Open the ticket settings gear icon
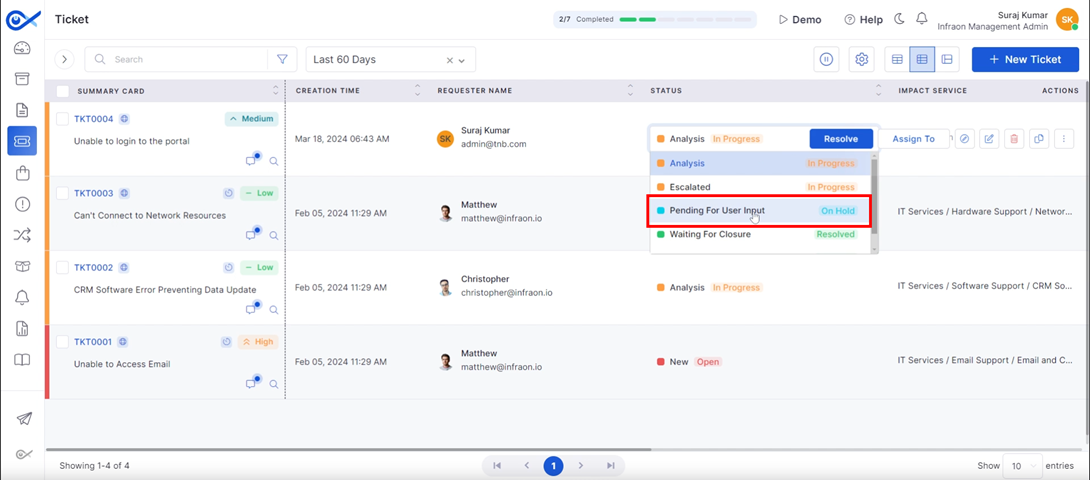 (860, 60)
